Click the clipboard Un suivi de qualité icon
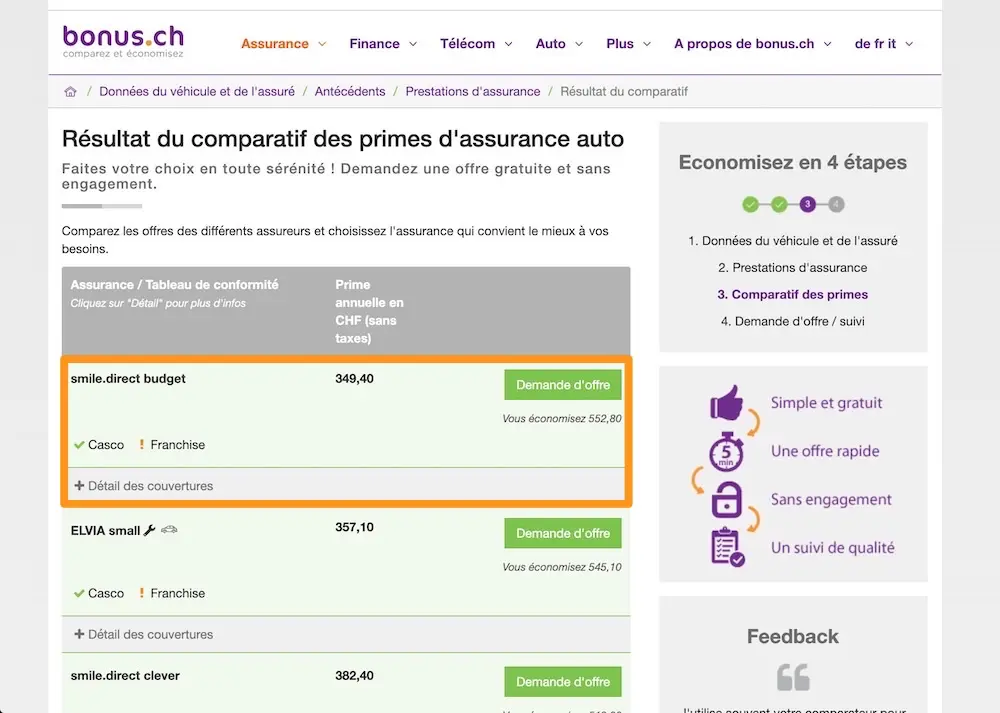Viewport: 1000px width, 713px height. (x=727, y=547)
